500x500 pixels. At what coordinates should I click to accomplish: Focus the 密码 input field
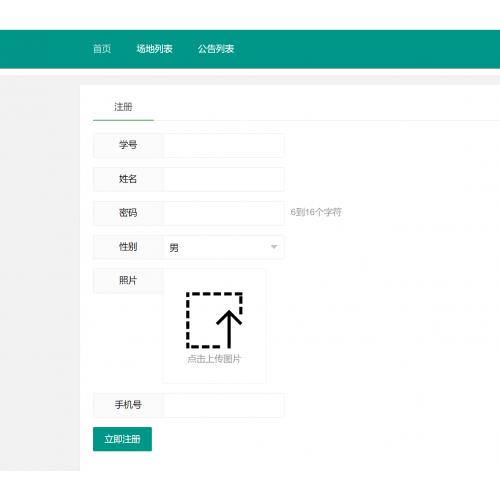tap(223, 213)
